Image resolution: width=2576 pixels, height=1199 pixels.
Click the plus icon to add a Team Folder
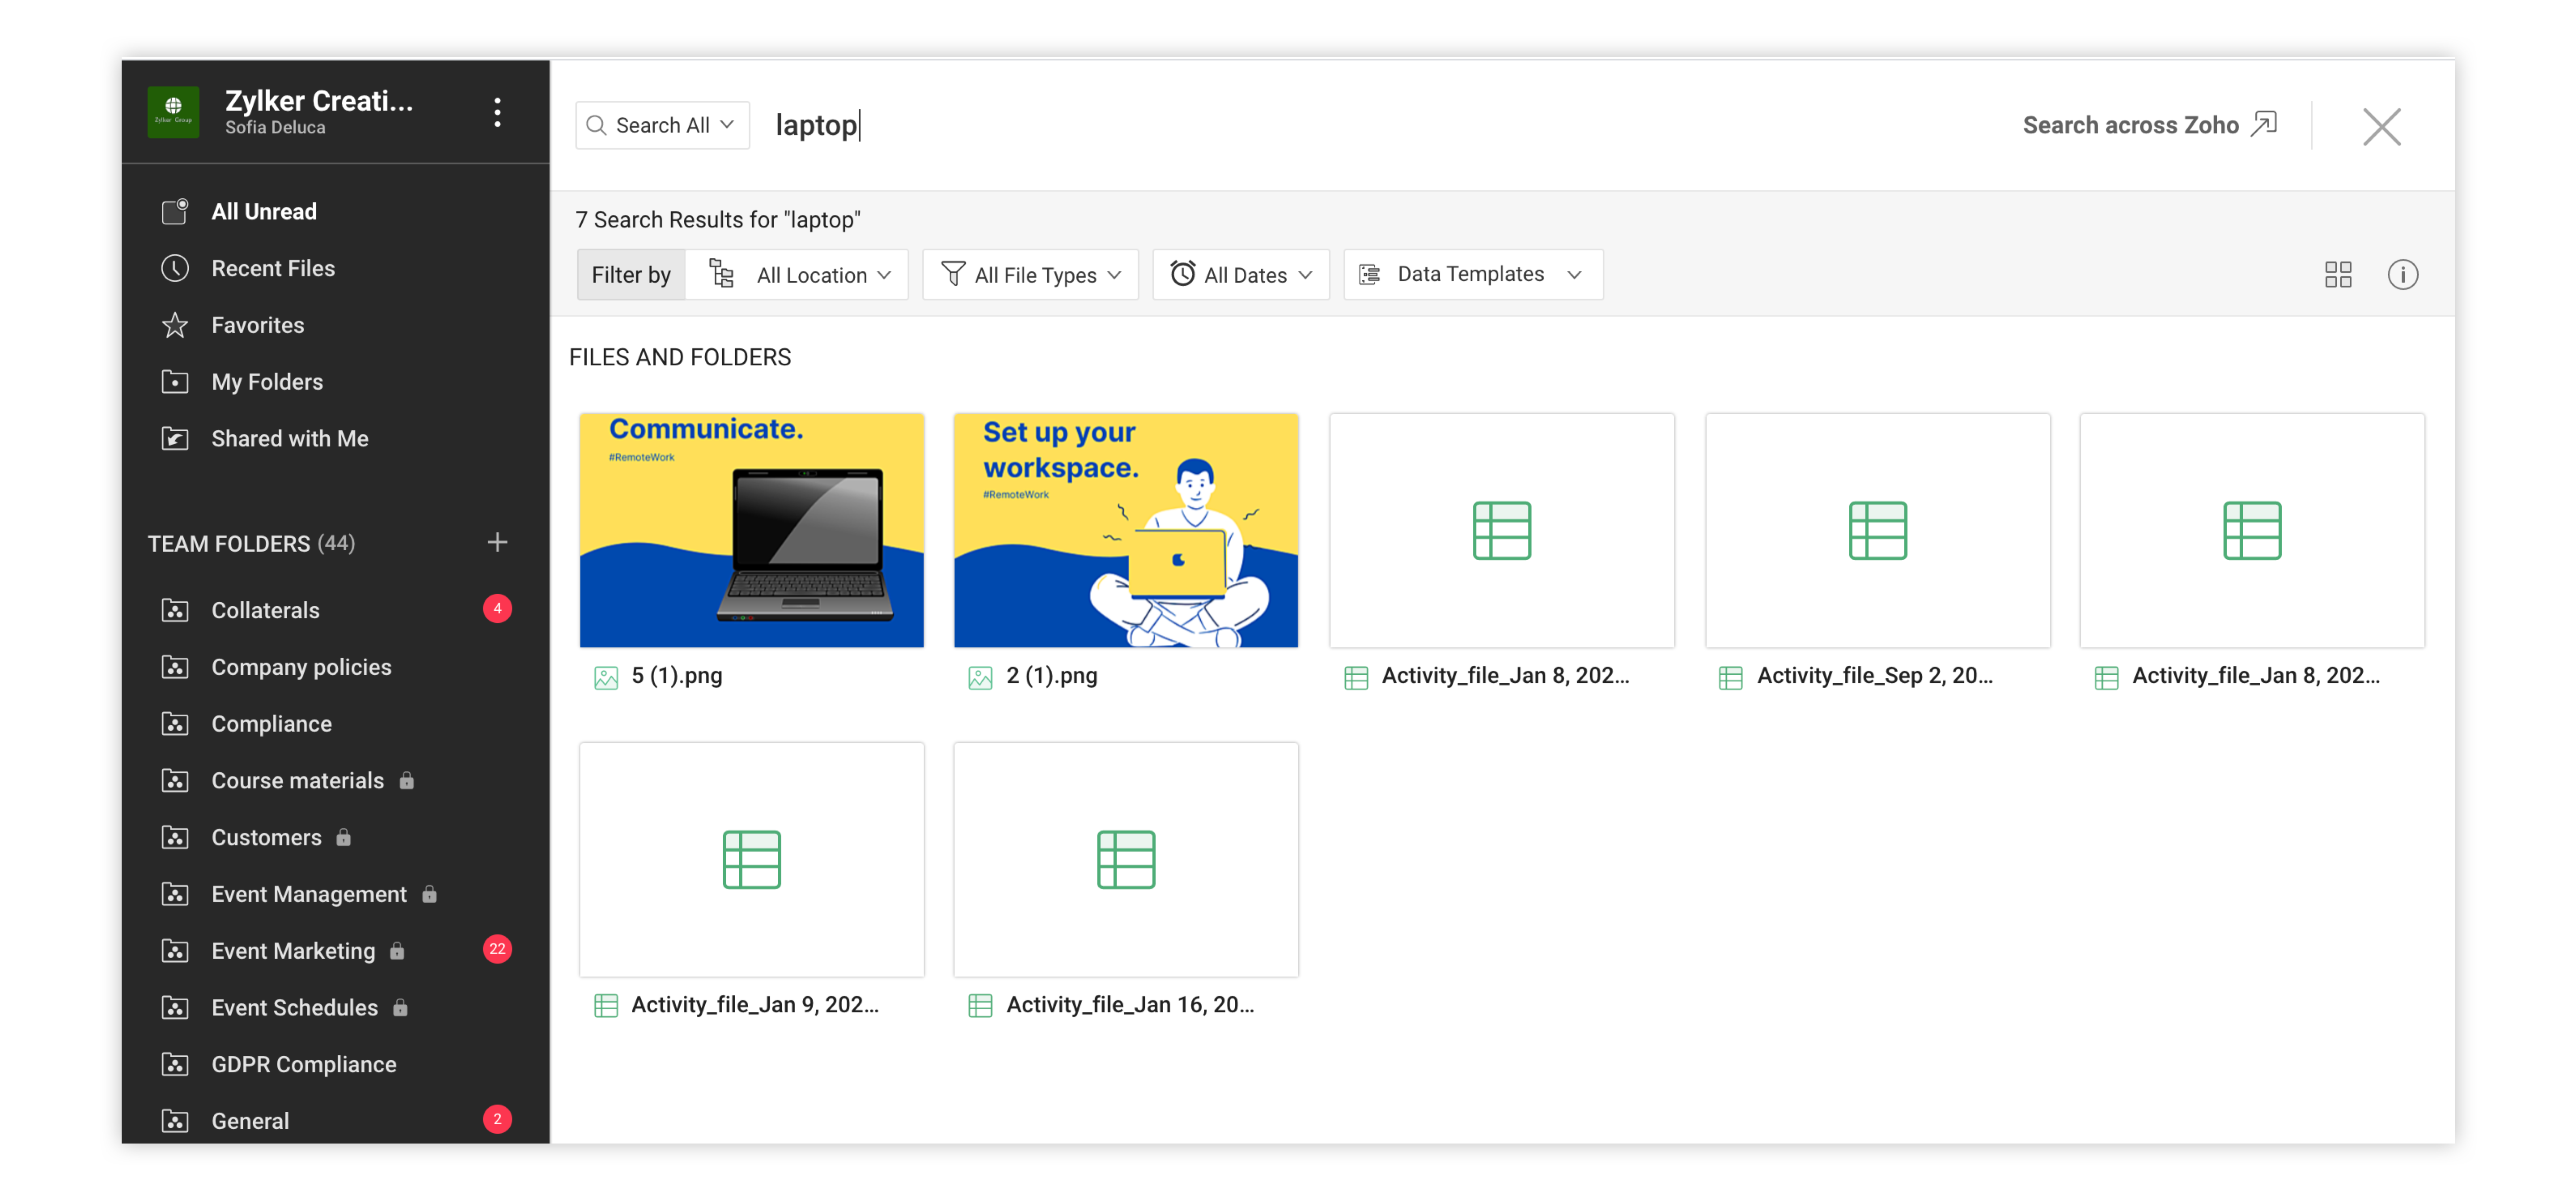[x=497, y=542]
